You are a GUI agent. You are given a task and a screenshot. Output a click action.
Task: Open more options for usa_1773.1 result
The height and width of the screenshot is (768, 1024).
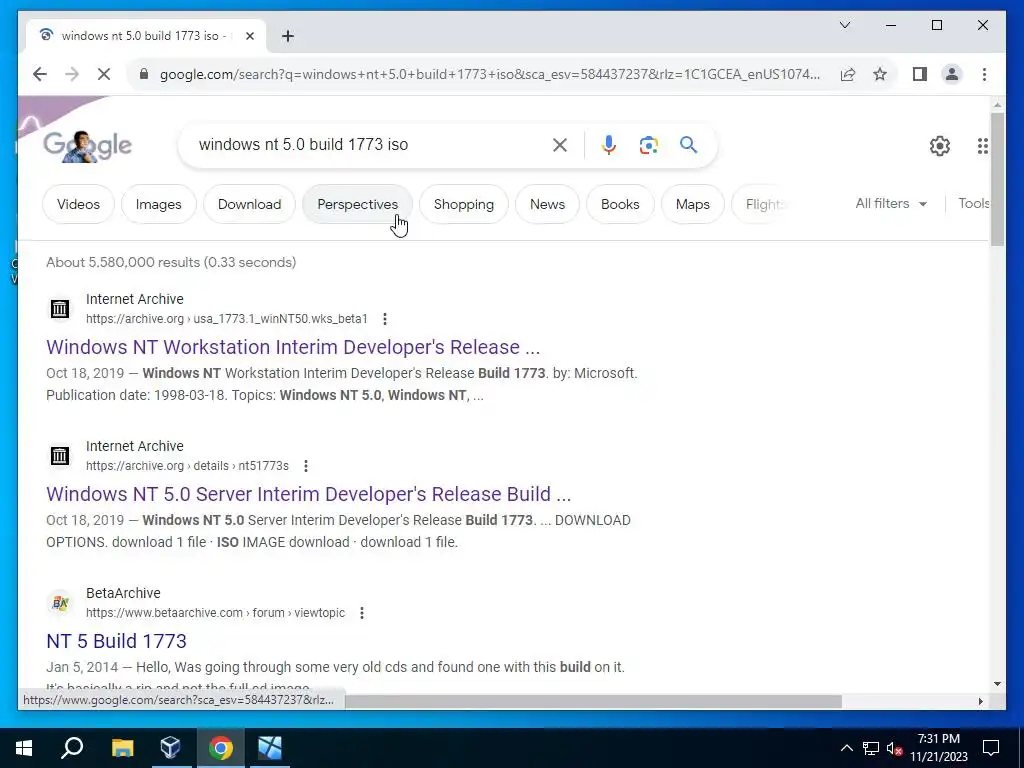[385, 319]
